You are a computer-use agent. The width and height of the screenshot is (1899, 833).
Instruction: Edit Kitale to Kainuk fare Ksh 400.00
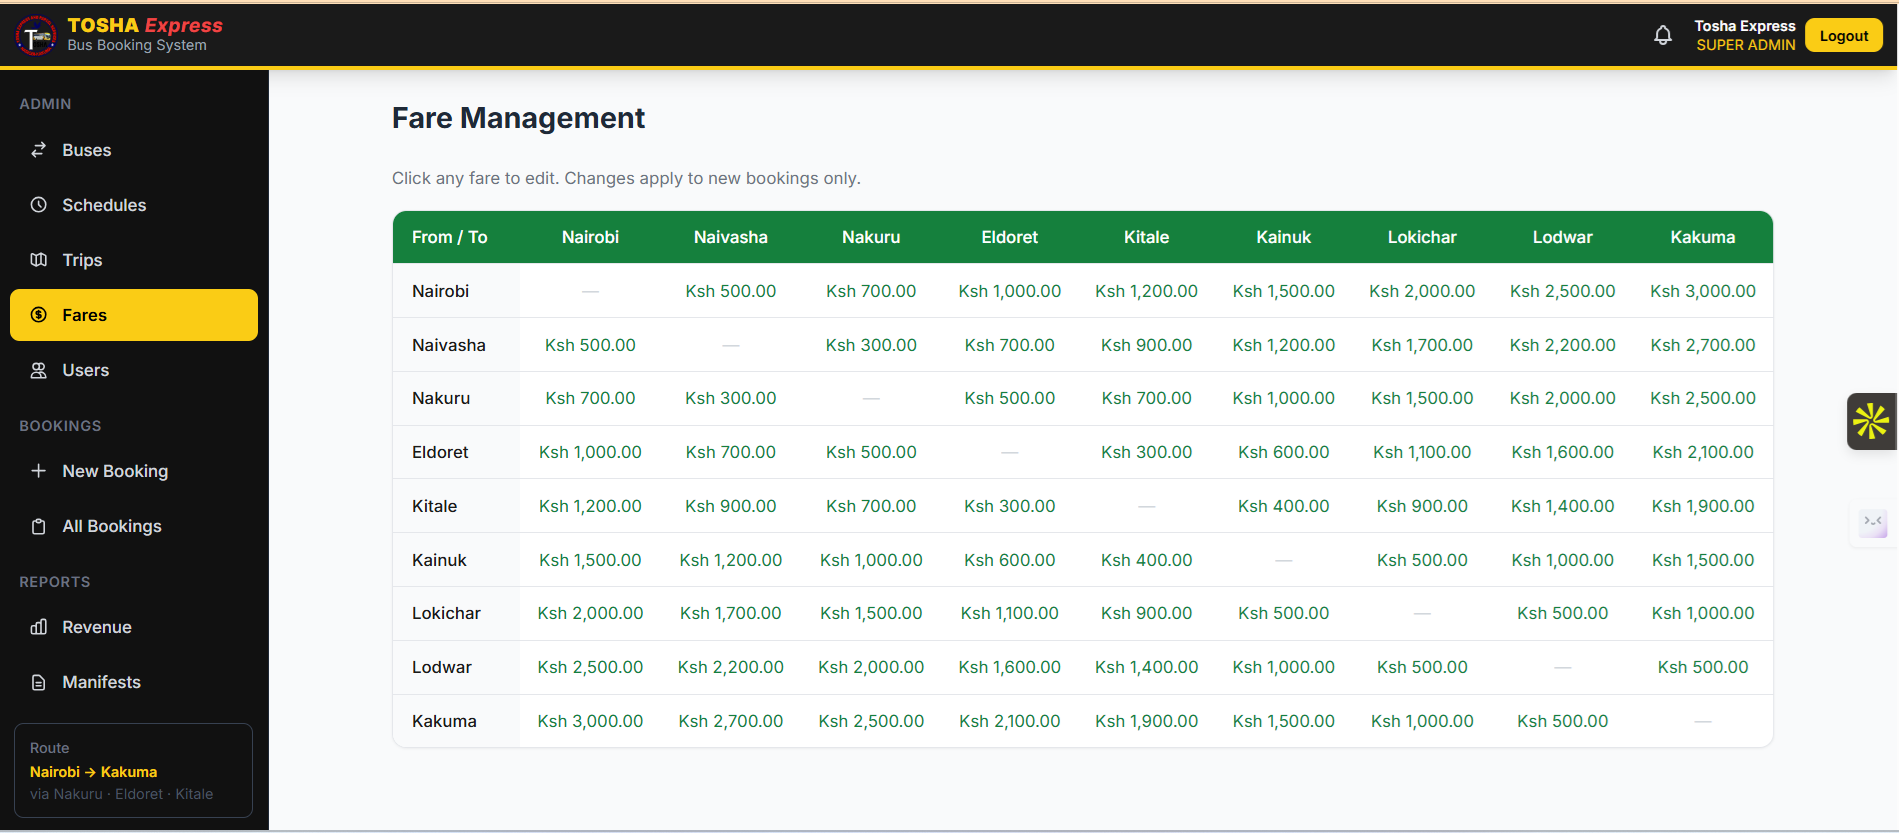point(1284,506)
